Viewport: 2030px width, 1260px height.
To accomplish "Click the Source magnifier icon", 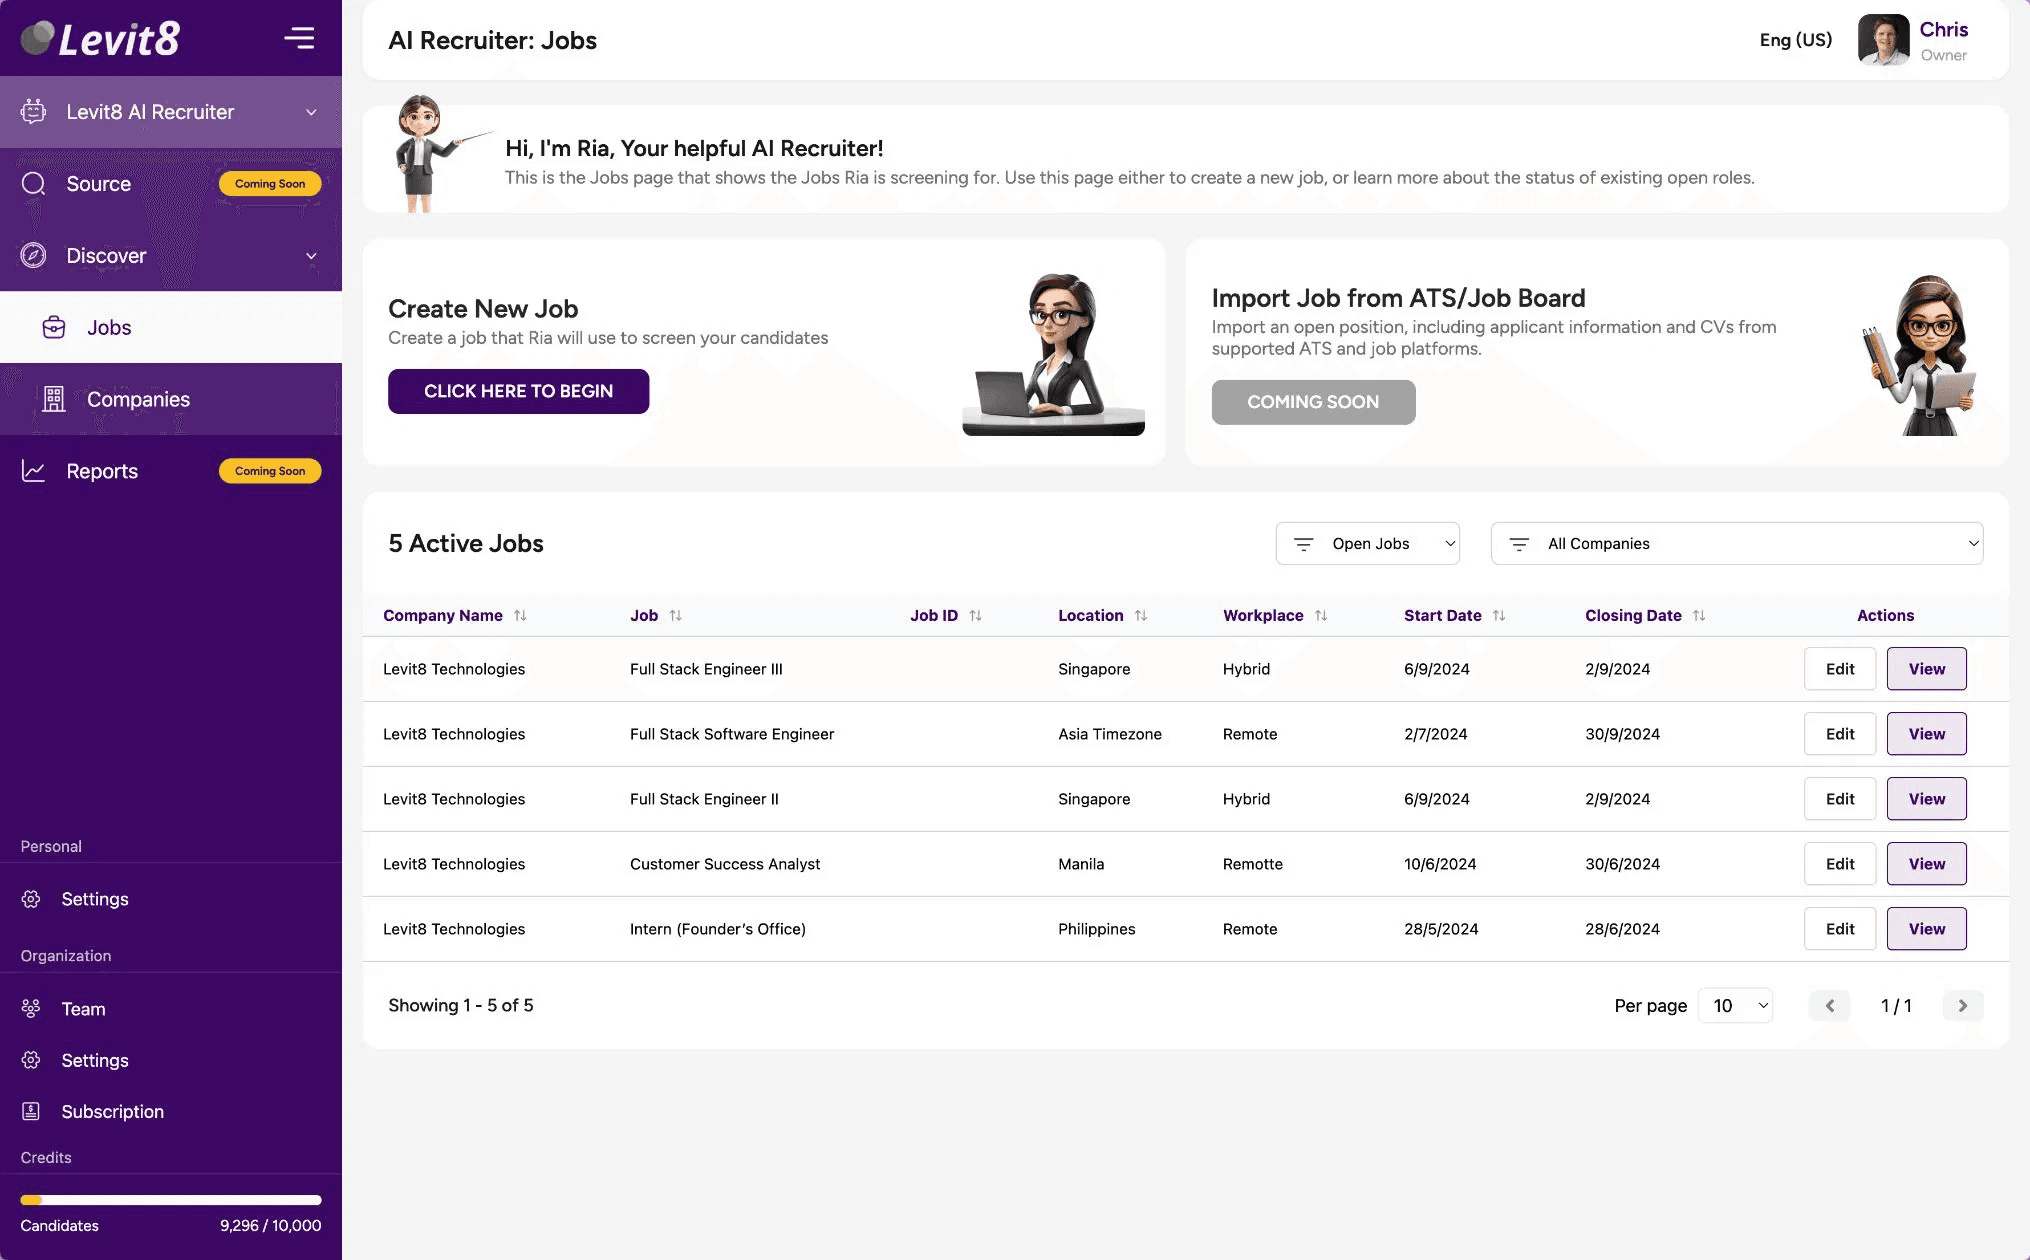I will coord(33,184).
